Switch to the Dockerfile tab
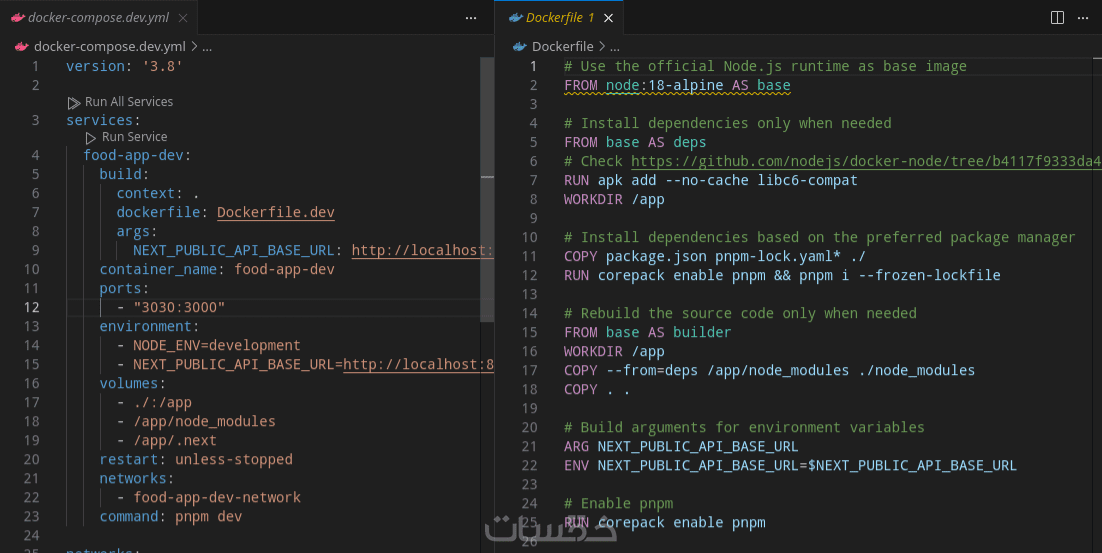The height and width of the screenshot is (553, 1102). coord(559,18)
